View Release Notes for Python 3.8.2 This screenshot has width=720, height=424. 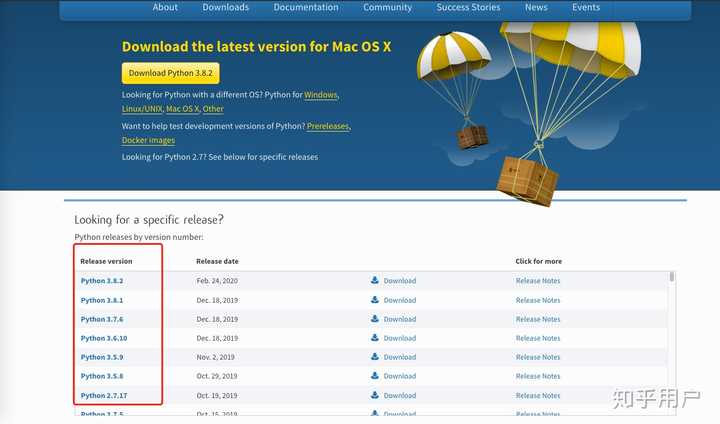(538, 281)
